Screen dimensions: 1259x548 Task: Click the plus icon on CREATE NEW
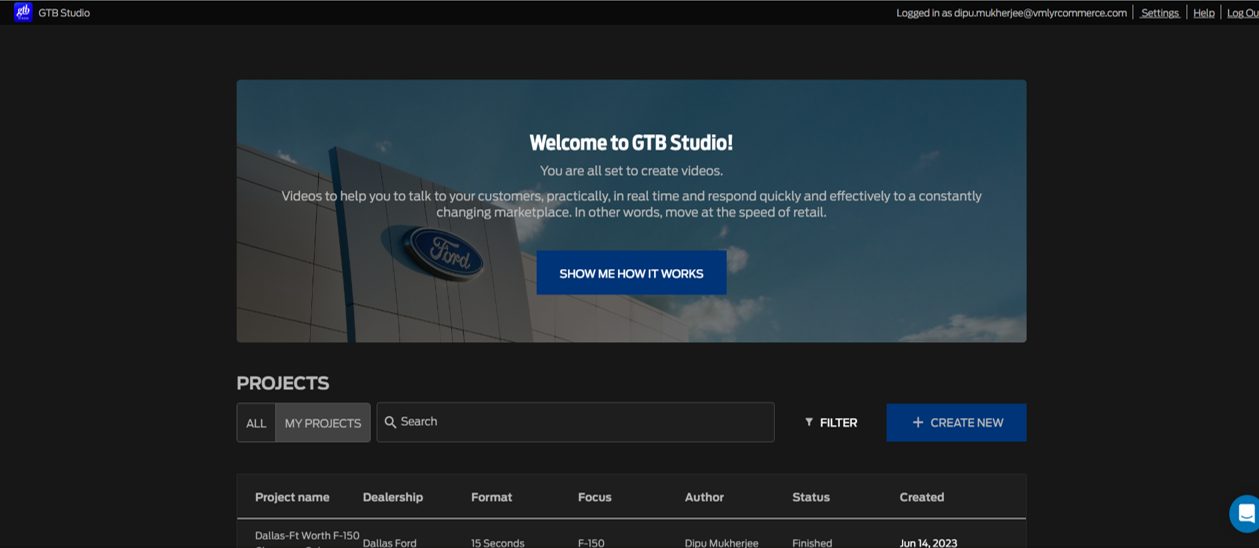tap(917, 422)
